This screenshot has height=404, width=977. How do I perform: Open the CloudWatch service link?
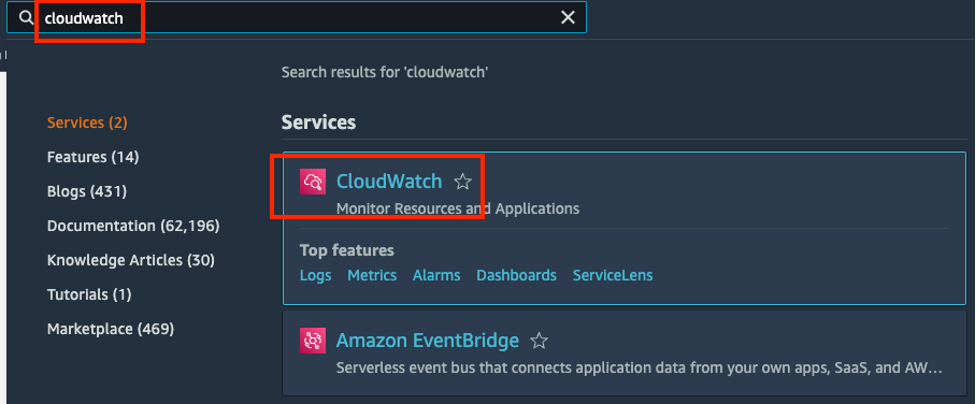389,181
